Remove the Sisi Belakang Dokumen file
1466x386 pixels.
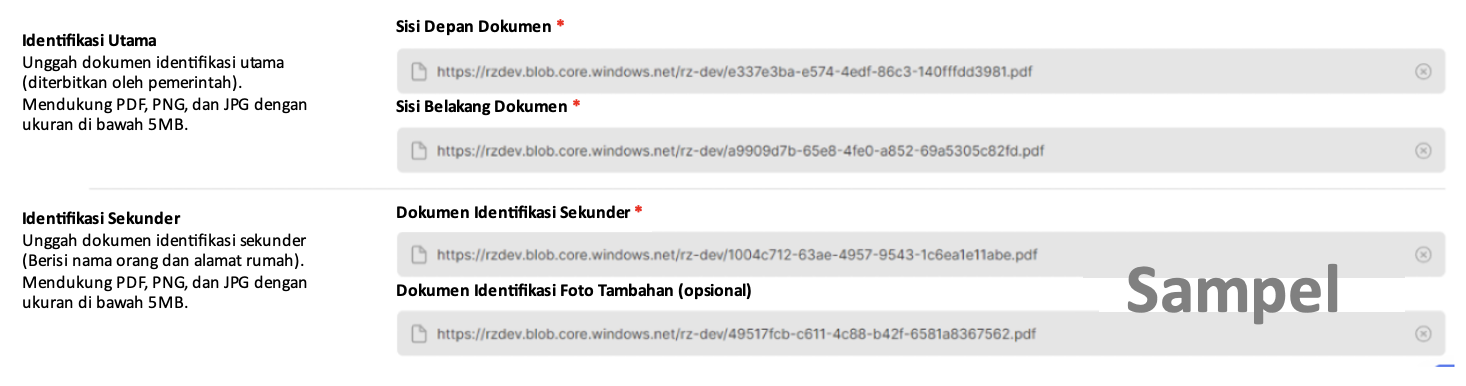coord(1423,151)
